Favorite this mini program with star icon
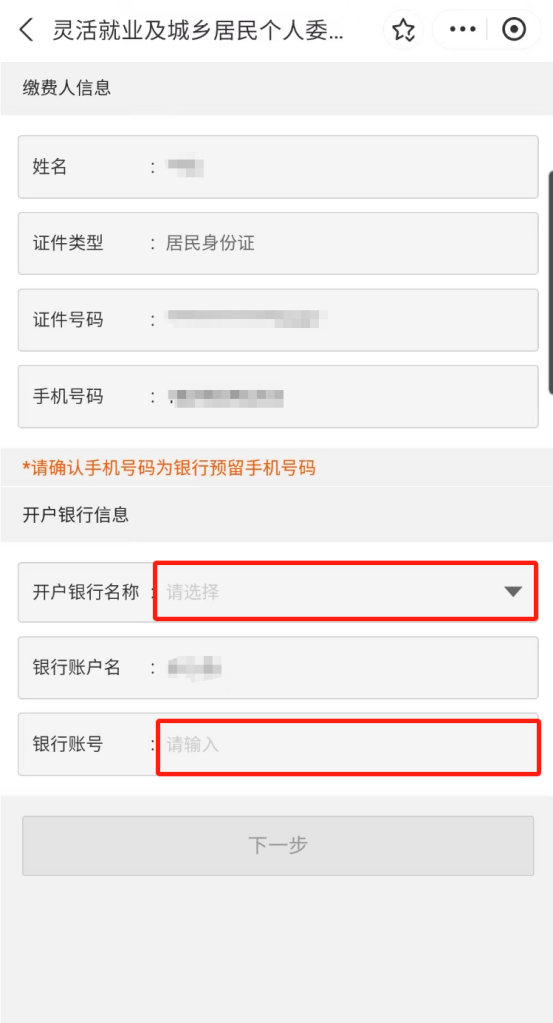Viewport: 553px width, 1023px height. click(x=404, y=30)
